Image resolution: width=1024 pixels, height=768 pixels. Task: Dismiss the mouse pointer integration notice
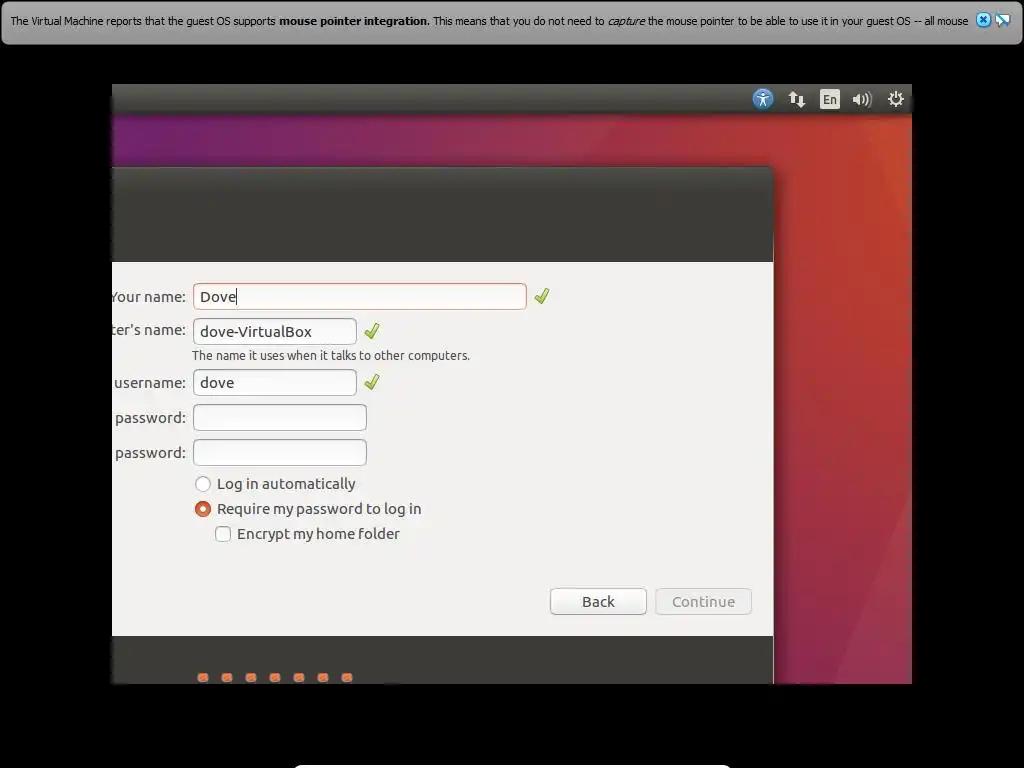coord(983,20)
